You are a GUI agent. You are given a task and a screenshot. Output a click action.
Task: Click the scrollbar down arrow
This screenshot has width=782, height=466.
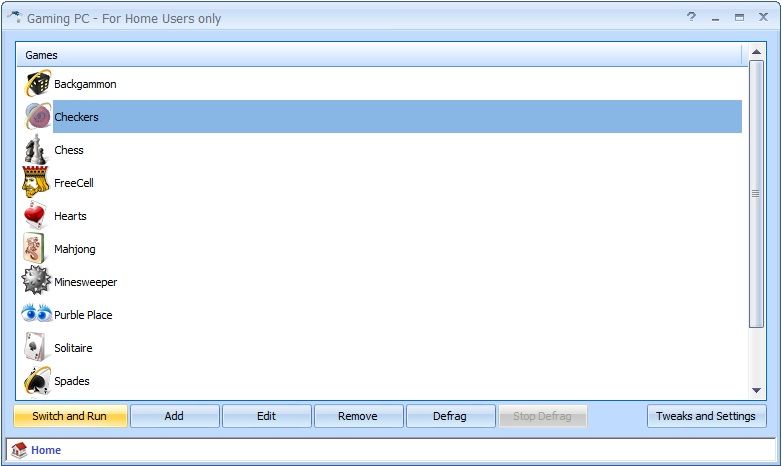[756, 390]
